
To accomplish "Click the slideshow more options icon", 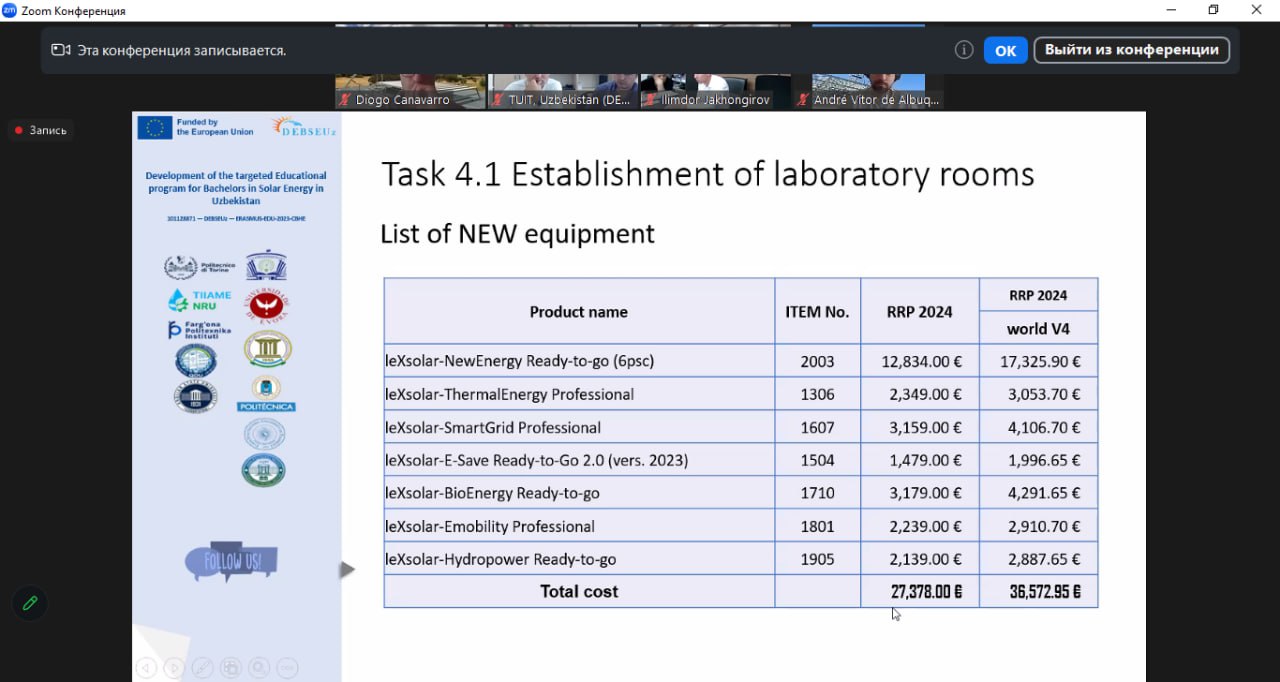I will tap(287, 667).
